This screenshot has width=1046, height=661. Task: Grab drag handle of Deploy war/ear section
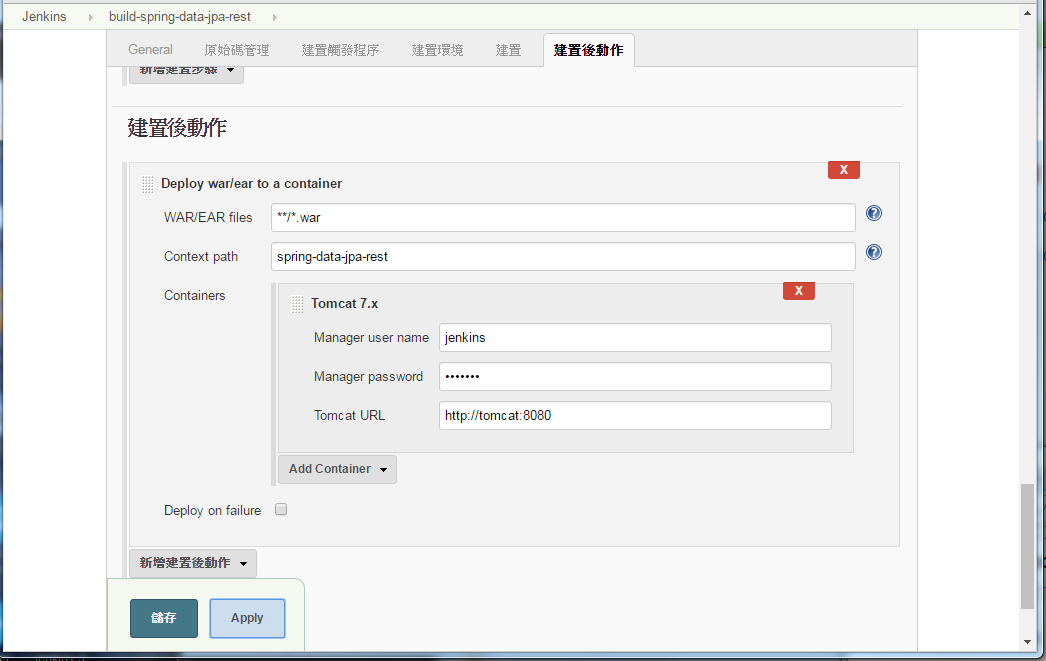coord(147,184)
